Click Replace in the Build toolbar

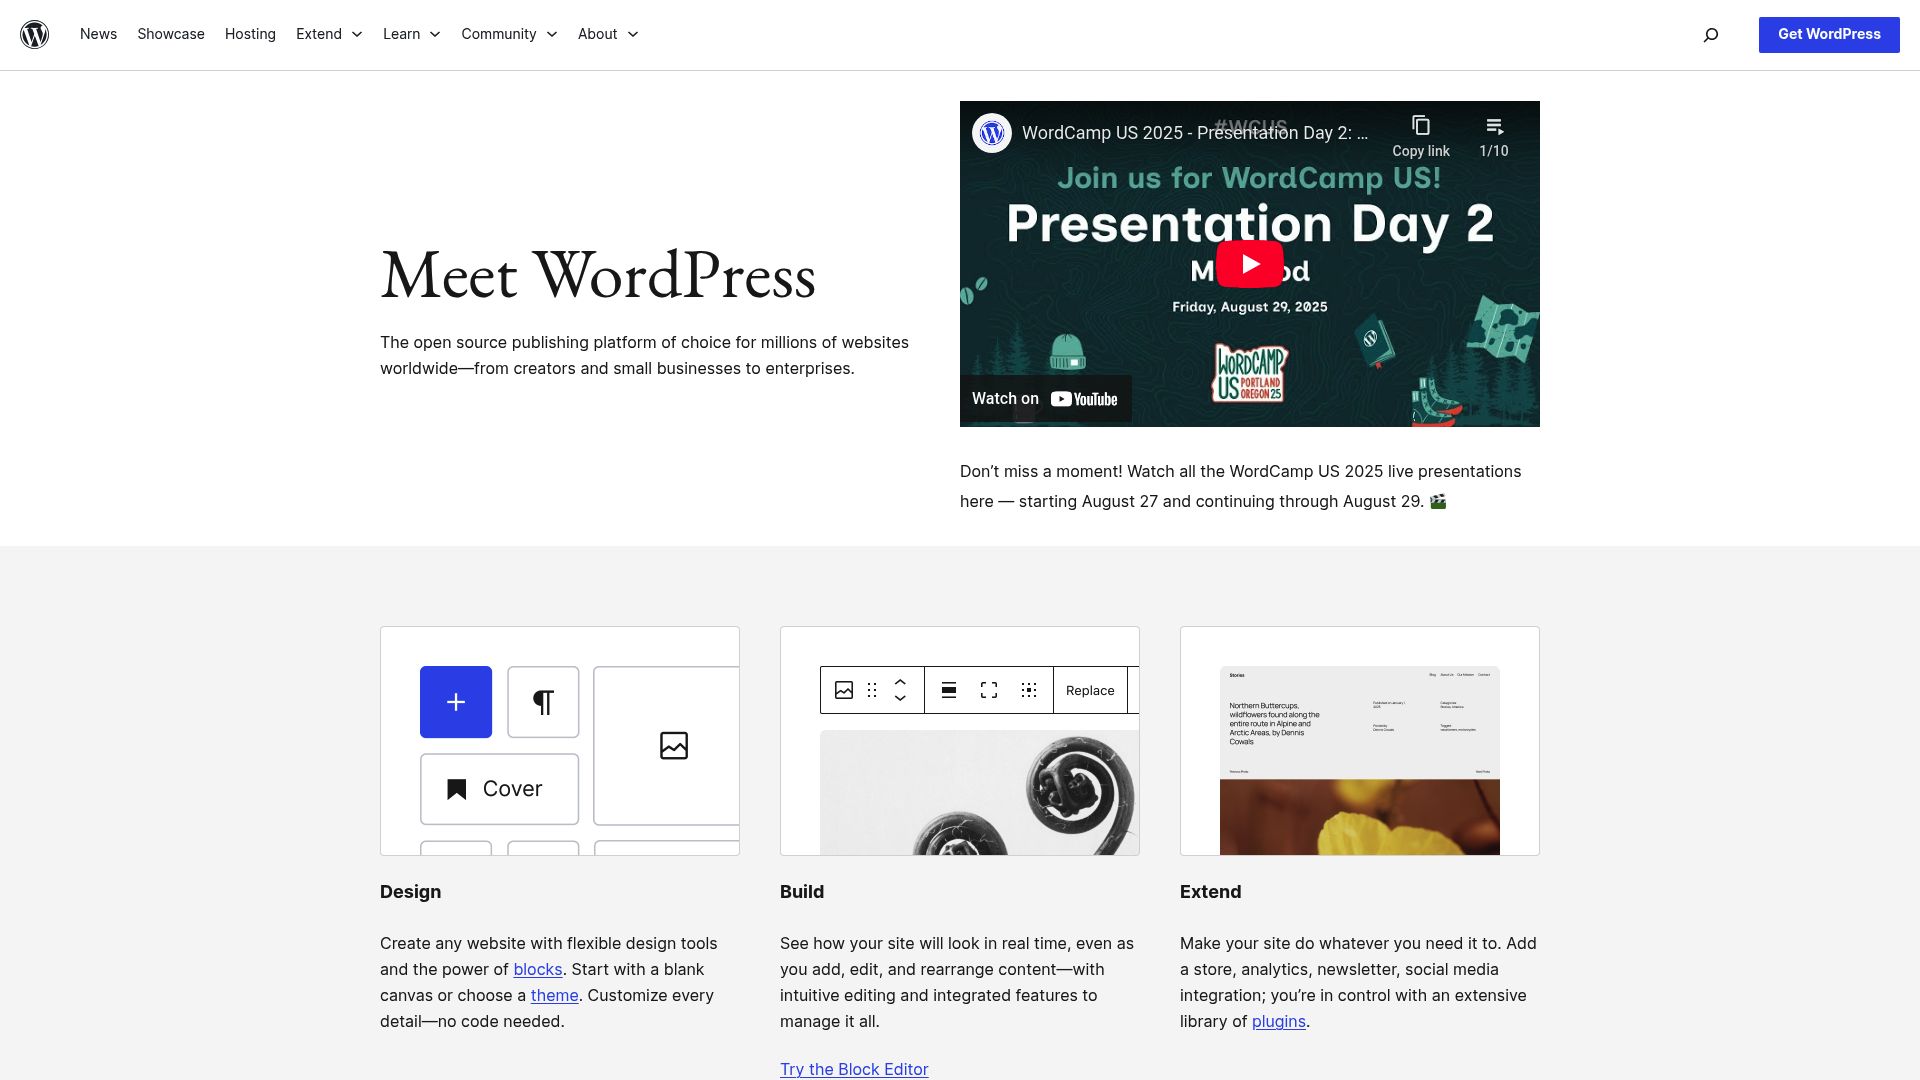coord(1090,690)
